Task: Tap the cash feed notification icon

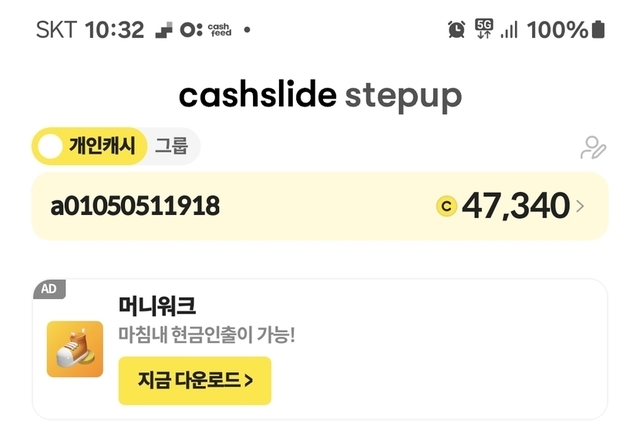Action: (205, 30)
